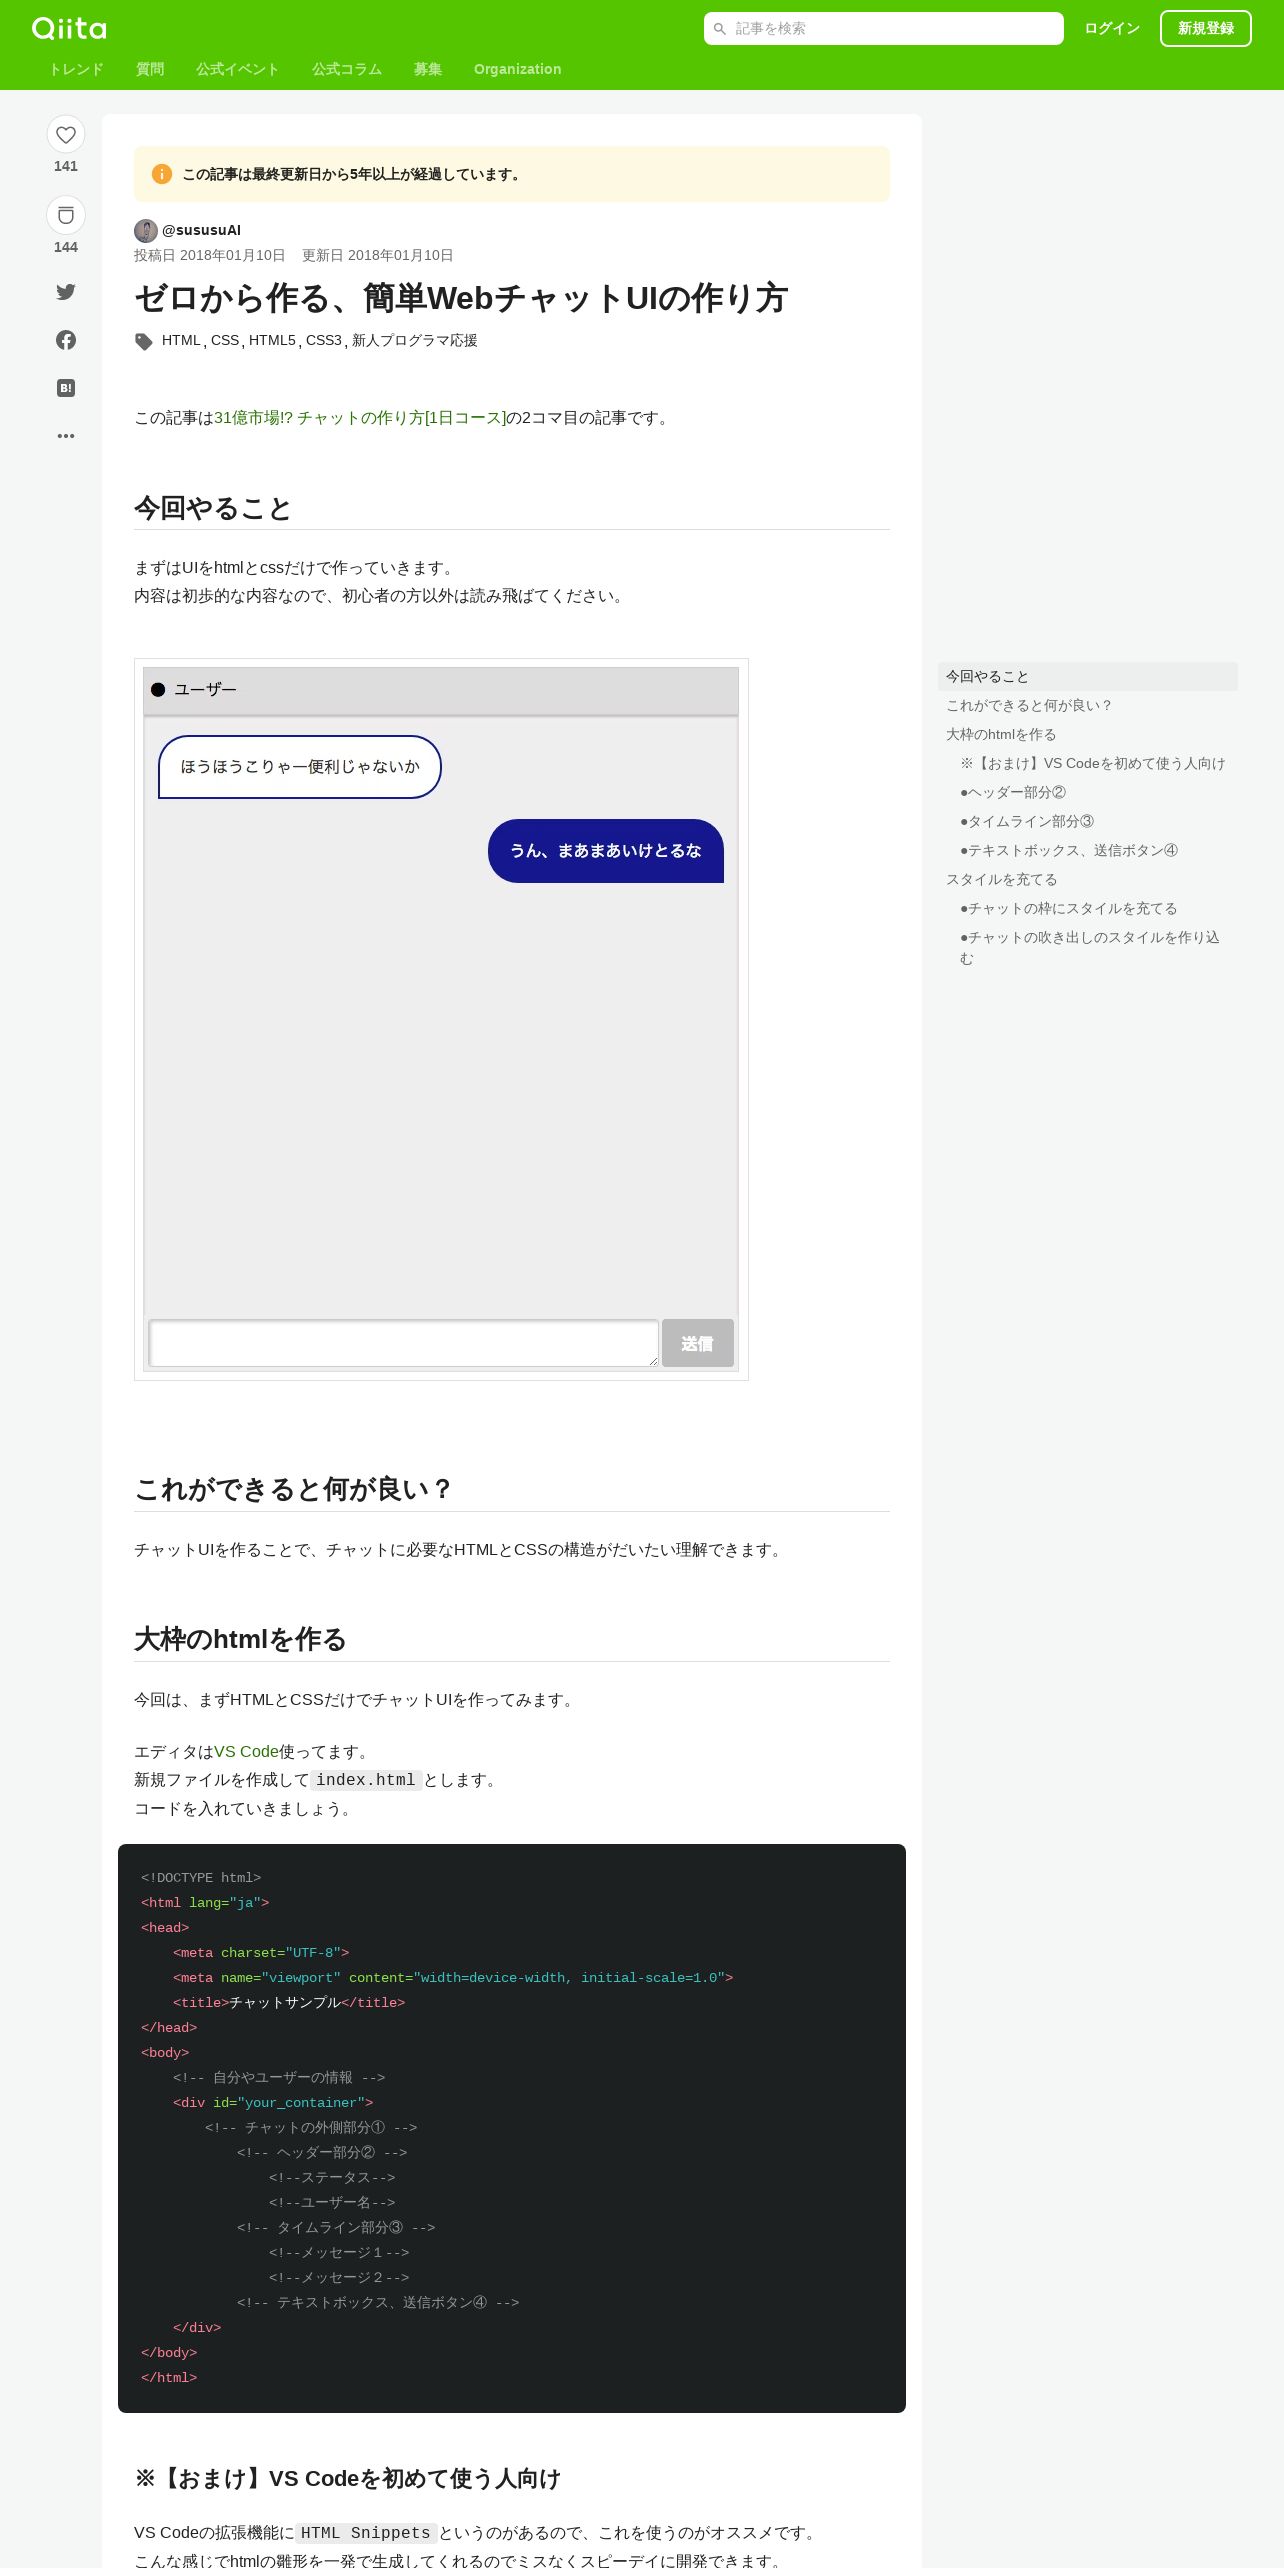The width and height of the screenshot is (1284, 2568).
Task: Click the <!DOCTYPE html> code line
Action: pos(201,1878)
